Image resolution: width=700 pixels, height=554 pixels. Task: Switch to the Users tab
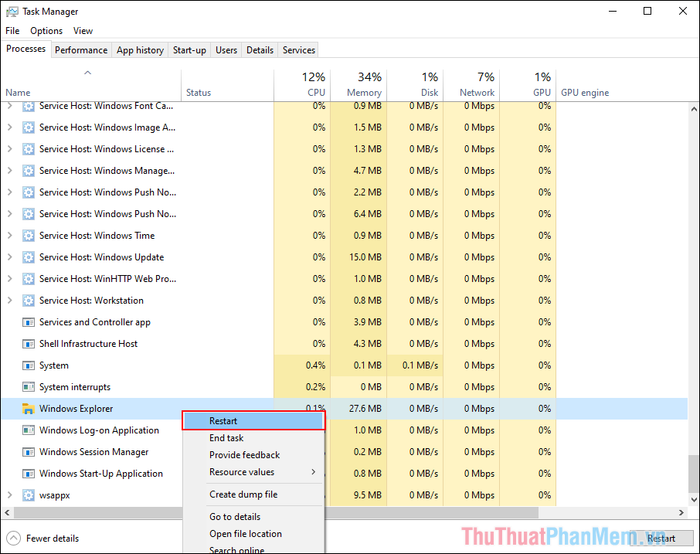[226, 50]
